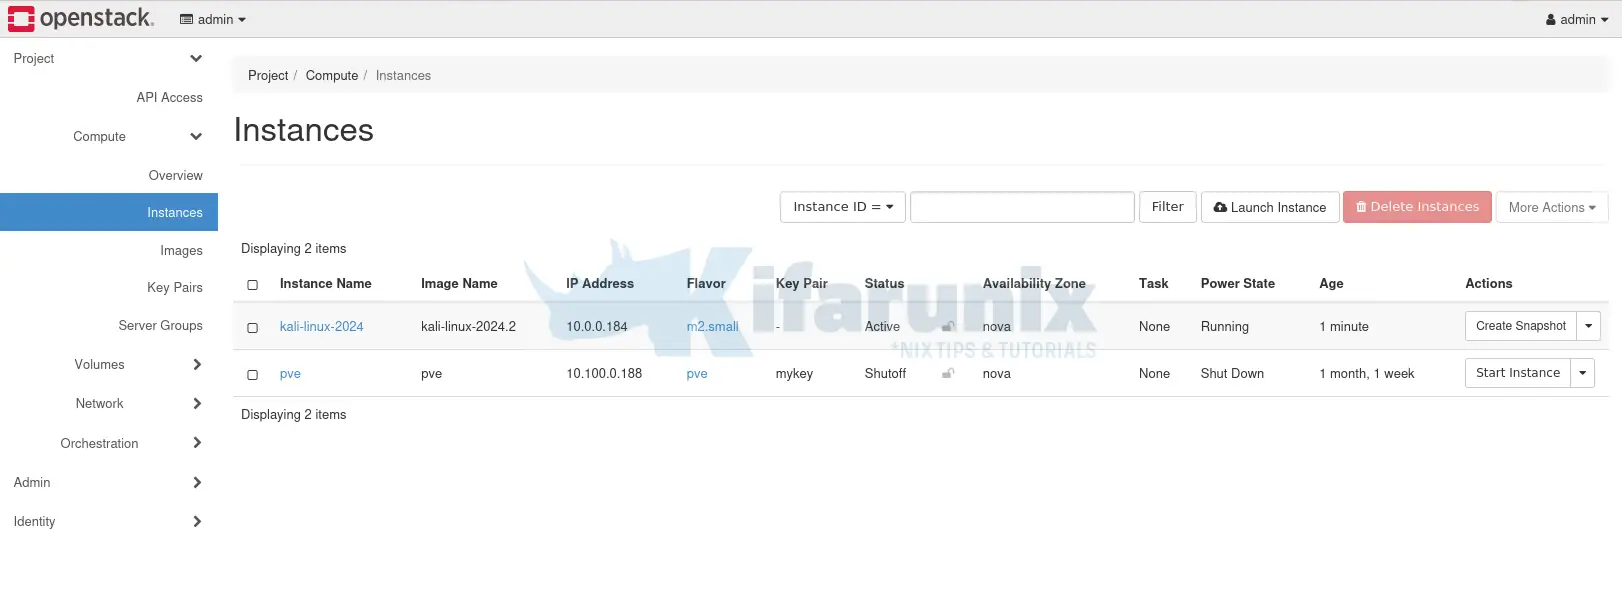Viewport: 1622px width, 597px height.
Task: Click the OpenStack logo icon
Action: click(21, 19)
